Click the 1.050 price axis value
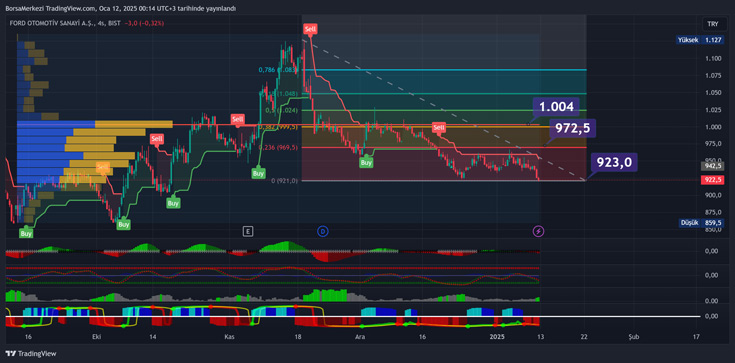 (x=712, y=93)
